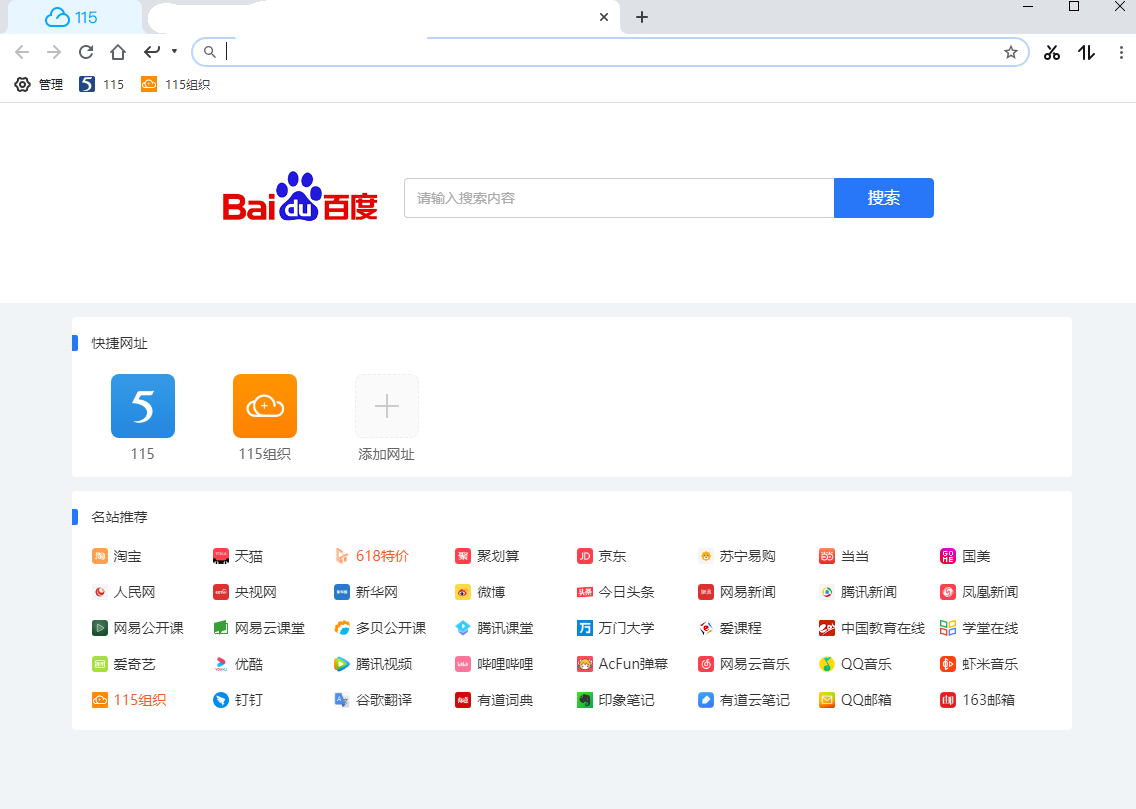Open the 腾讯视频 link
Image resolution: width=1136 pixels, height=809 pixels.
pos(373,664)
